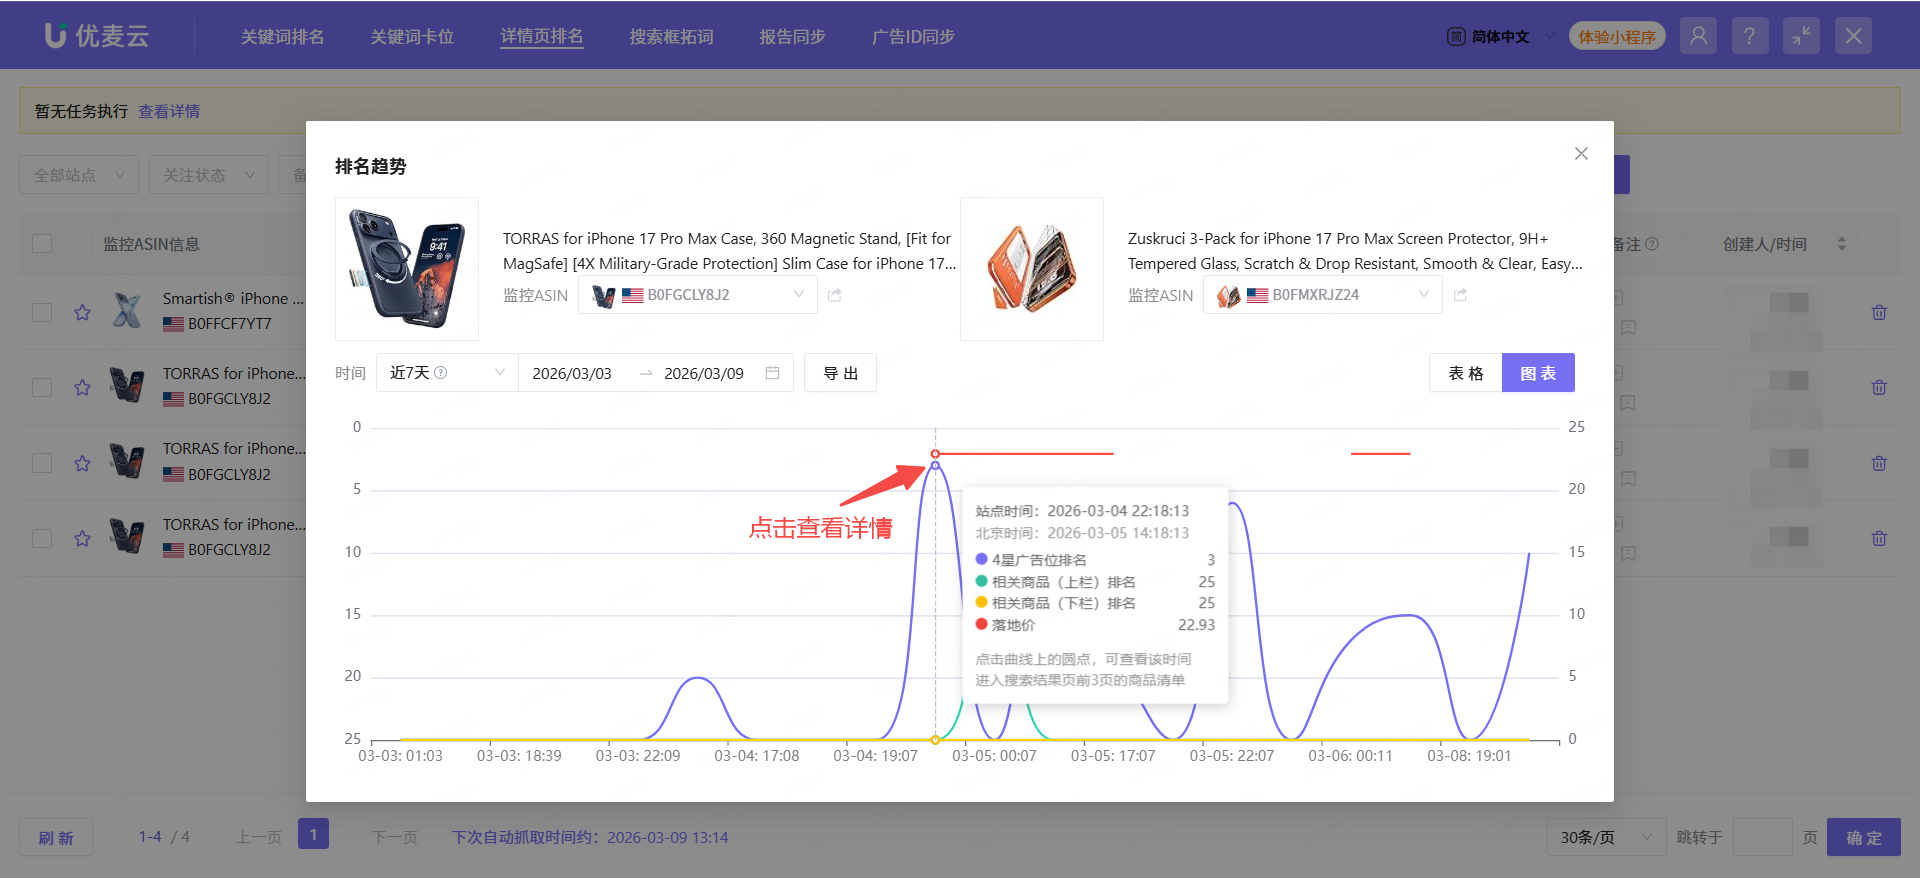Screen dimensions: 1920x878
Task: Open the user account icon in the header
Action: tap(1698, 36)
